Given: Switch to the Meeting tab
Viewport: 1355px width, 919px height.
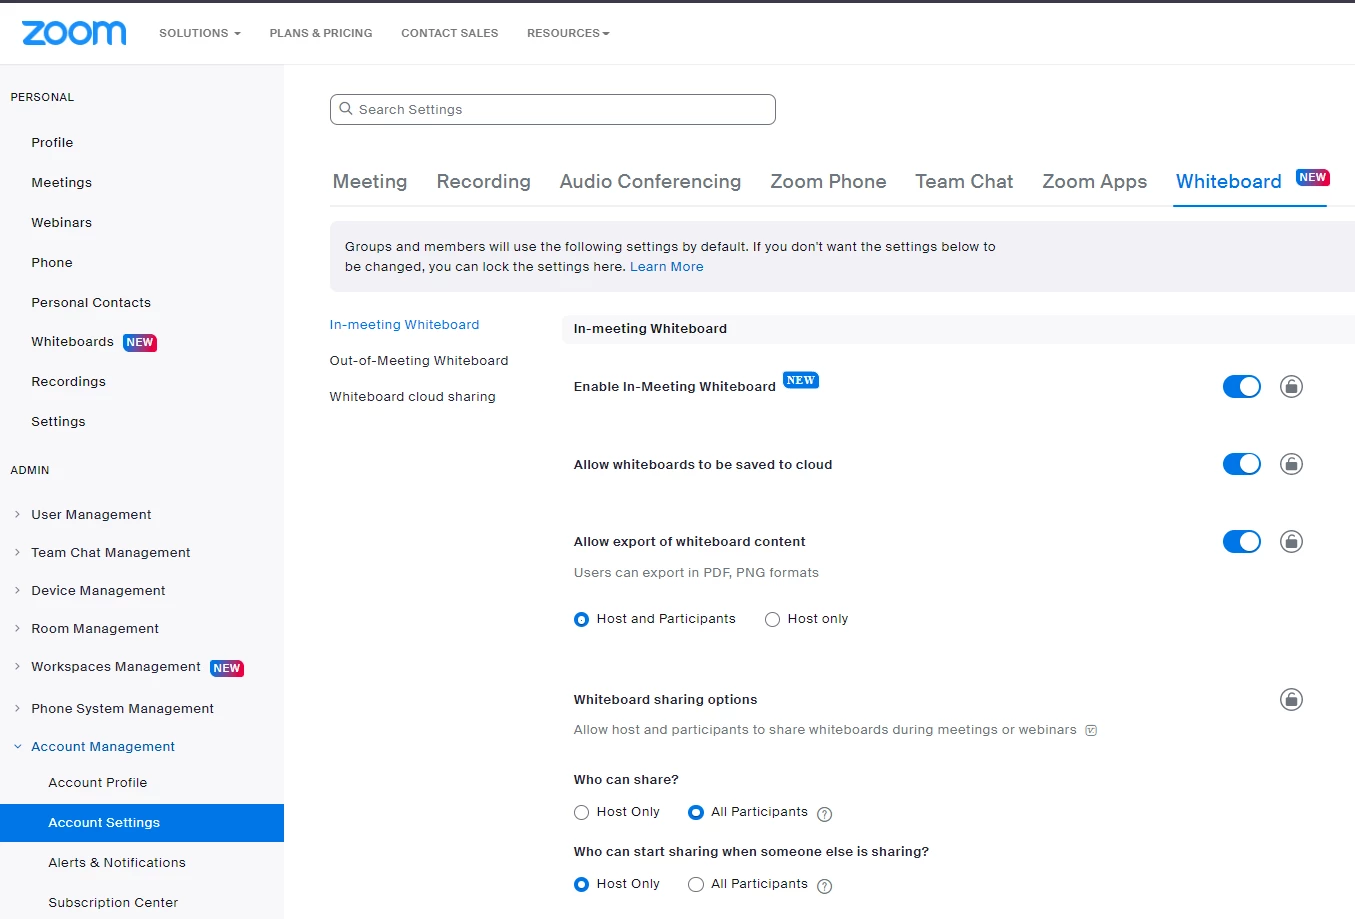Looking at the screenshot, I should click(370, 182).
